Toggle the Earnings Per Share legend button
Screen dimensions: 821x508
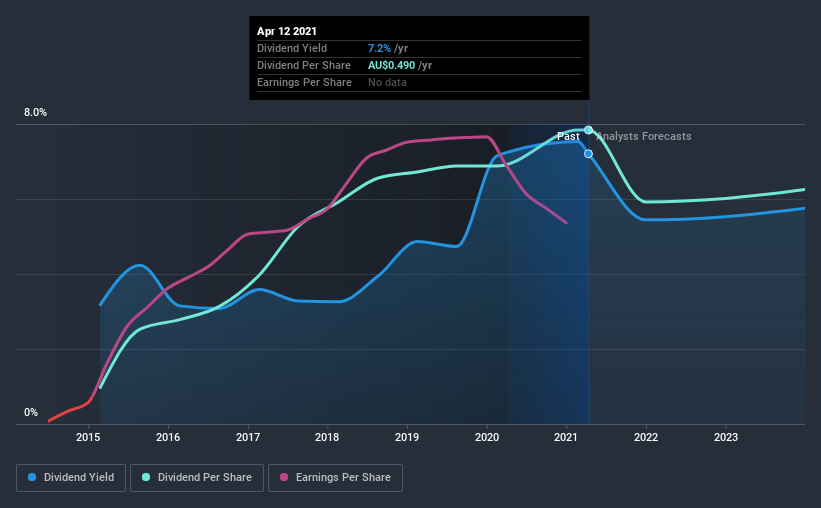point(335,478)
